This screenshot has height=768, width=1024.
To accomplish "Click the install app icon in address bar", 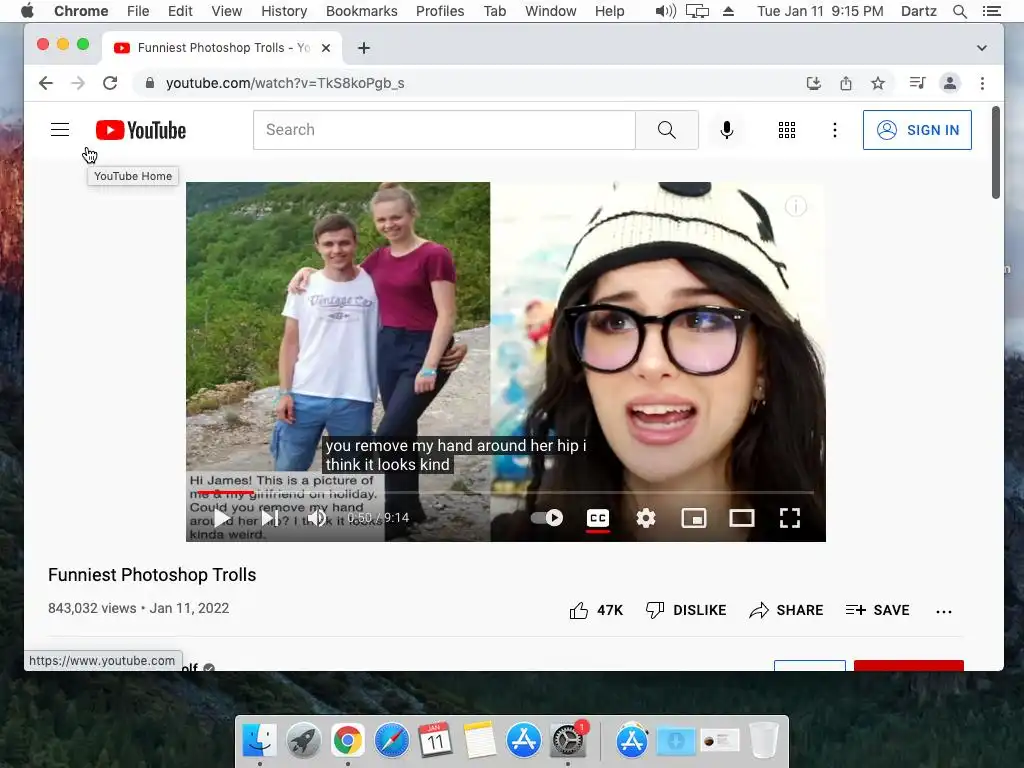I will [814, 83].
